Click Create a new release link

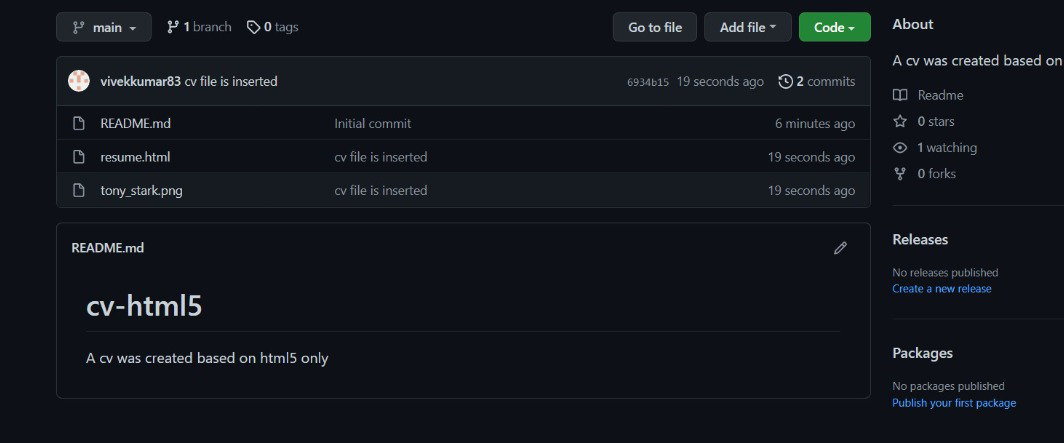942,289
